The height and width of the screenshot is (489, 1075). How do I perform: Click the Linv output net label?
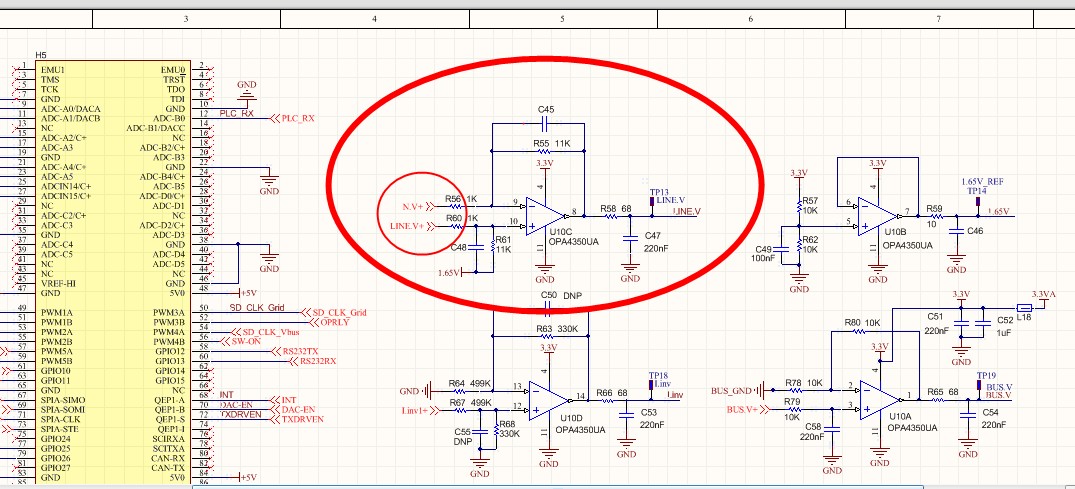(675, 396)
